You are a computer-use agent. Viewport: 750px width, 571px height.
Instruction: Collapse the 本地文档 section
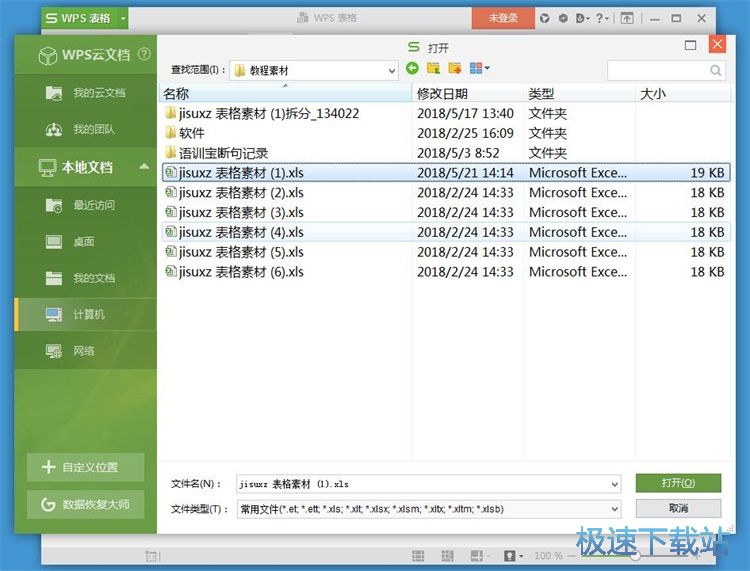tap(144, 167)
